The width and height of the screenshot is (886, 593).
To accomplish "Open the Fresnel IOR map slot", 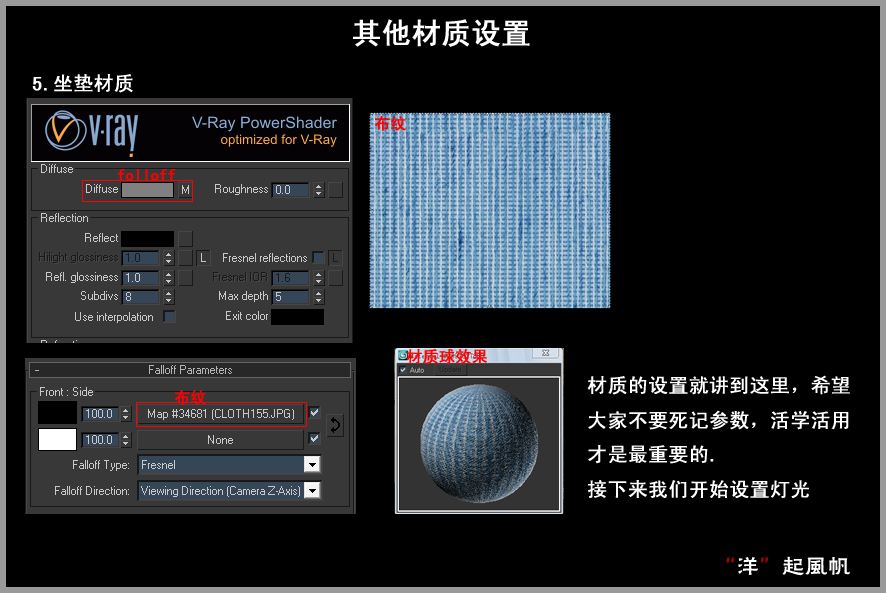I will (336, 278).
